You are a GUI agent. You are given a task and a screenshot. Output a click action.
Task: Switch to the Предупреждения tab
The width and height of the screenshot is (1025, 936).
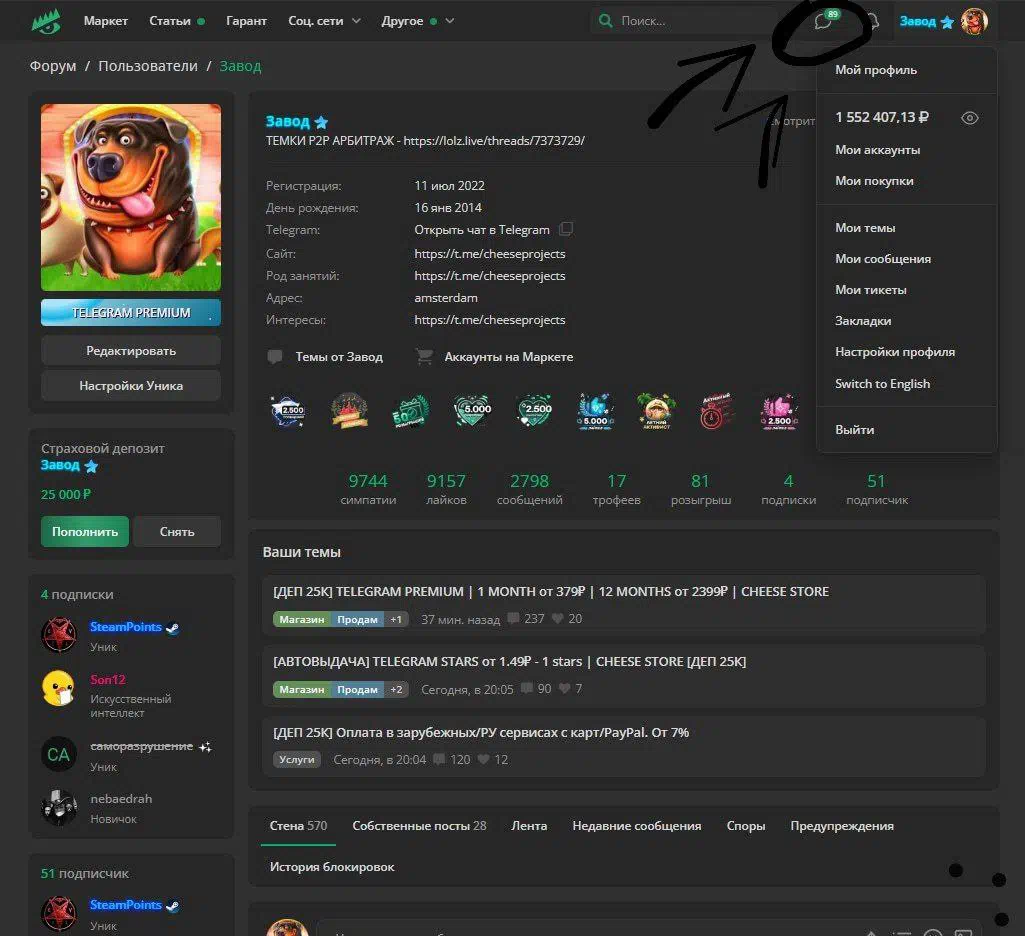pyautogui.click(x=842, y=826)
